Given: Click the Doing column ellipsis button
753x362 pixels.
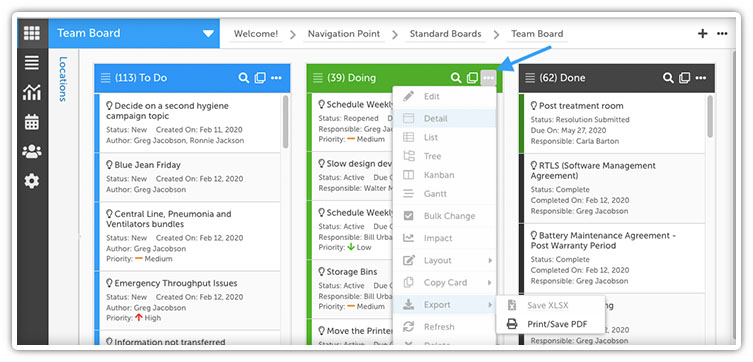Looking at the screenshot, I should tap(488, 78).
